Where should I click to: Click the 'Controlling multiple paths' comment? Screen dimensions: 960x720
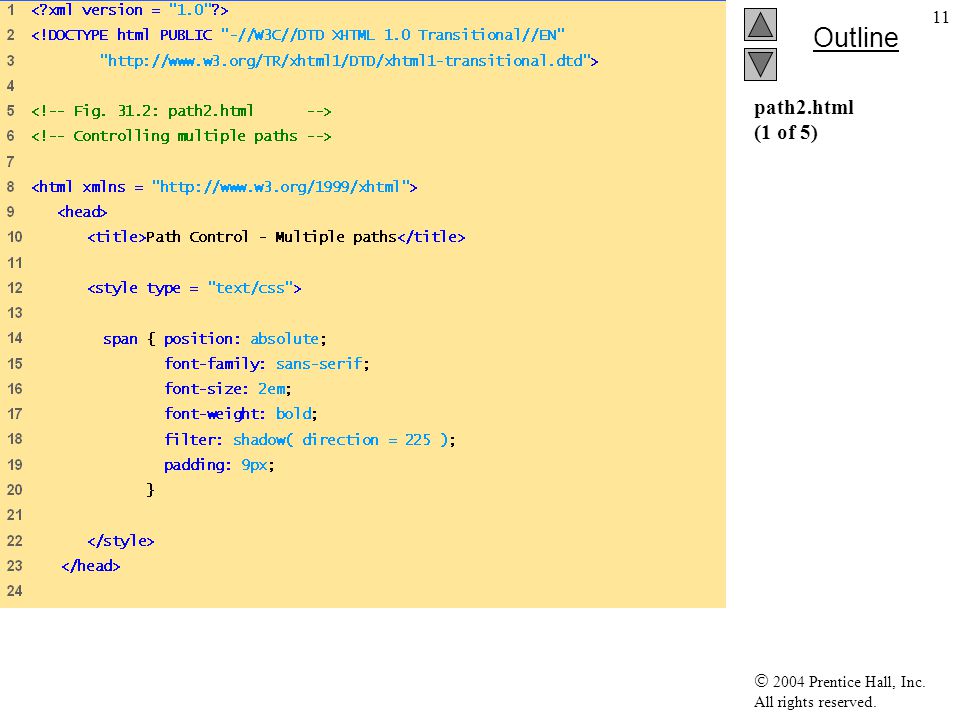[x=181, y=136]
